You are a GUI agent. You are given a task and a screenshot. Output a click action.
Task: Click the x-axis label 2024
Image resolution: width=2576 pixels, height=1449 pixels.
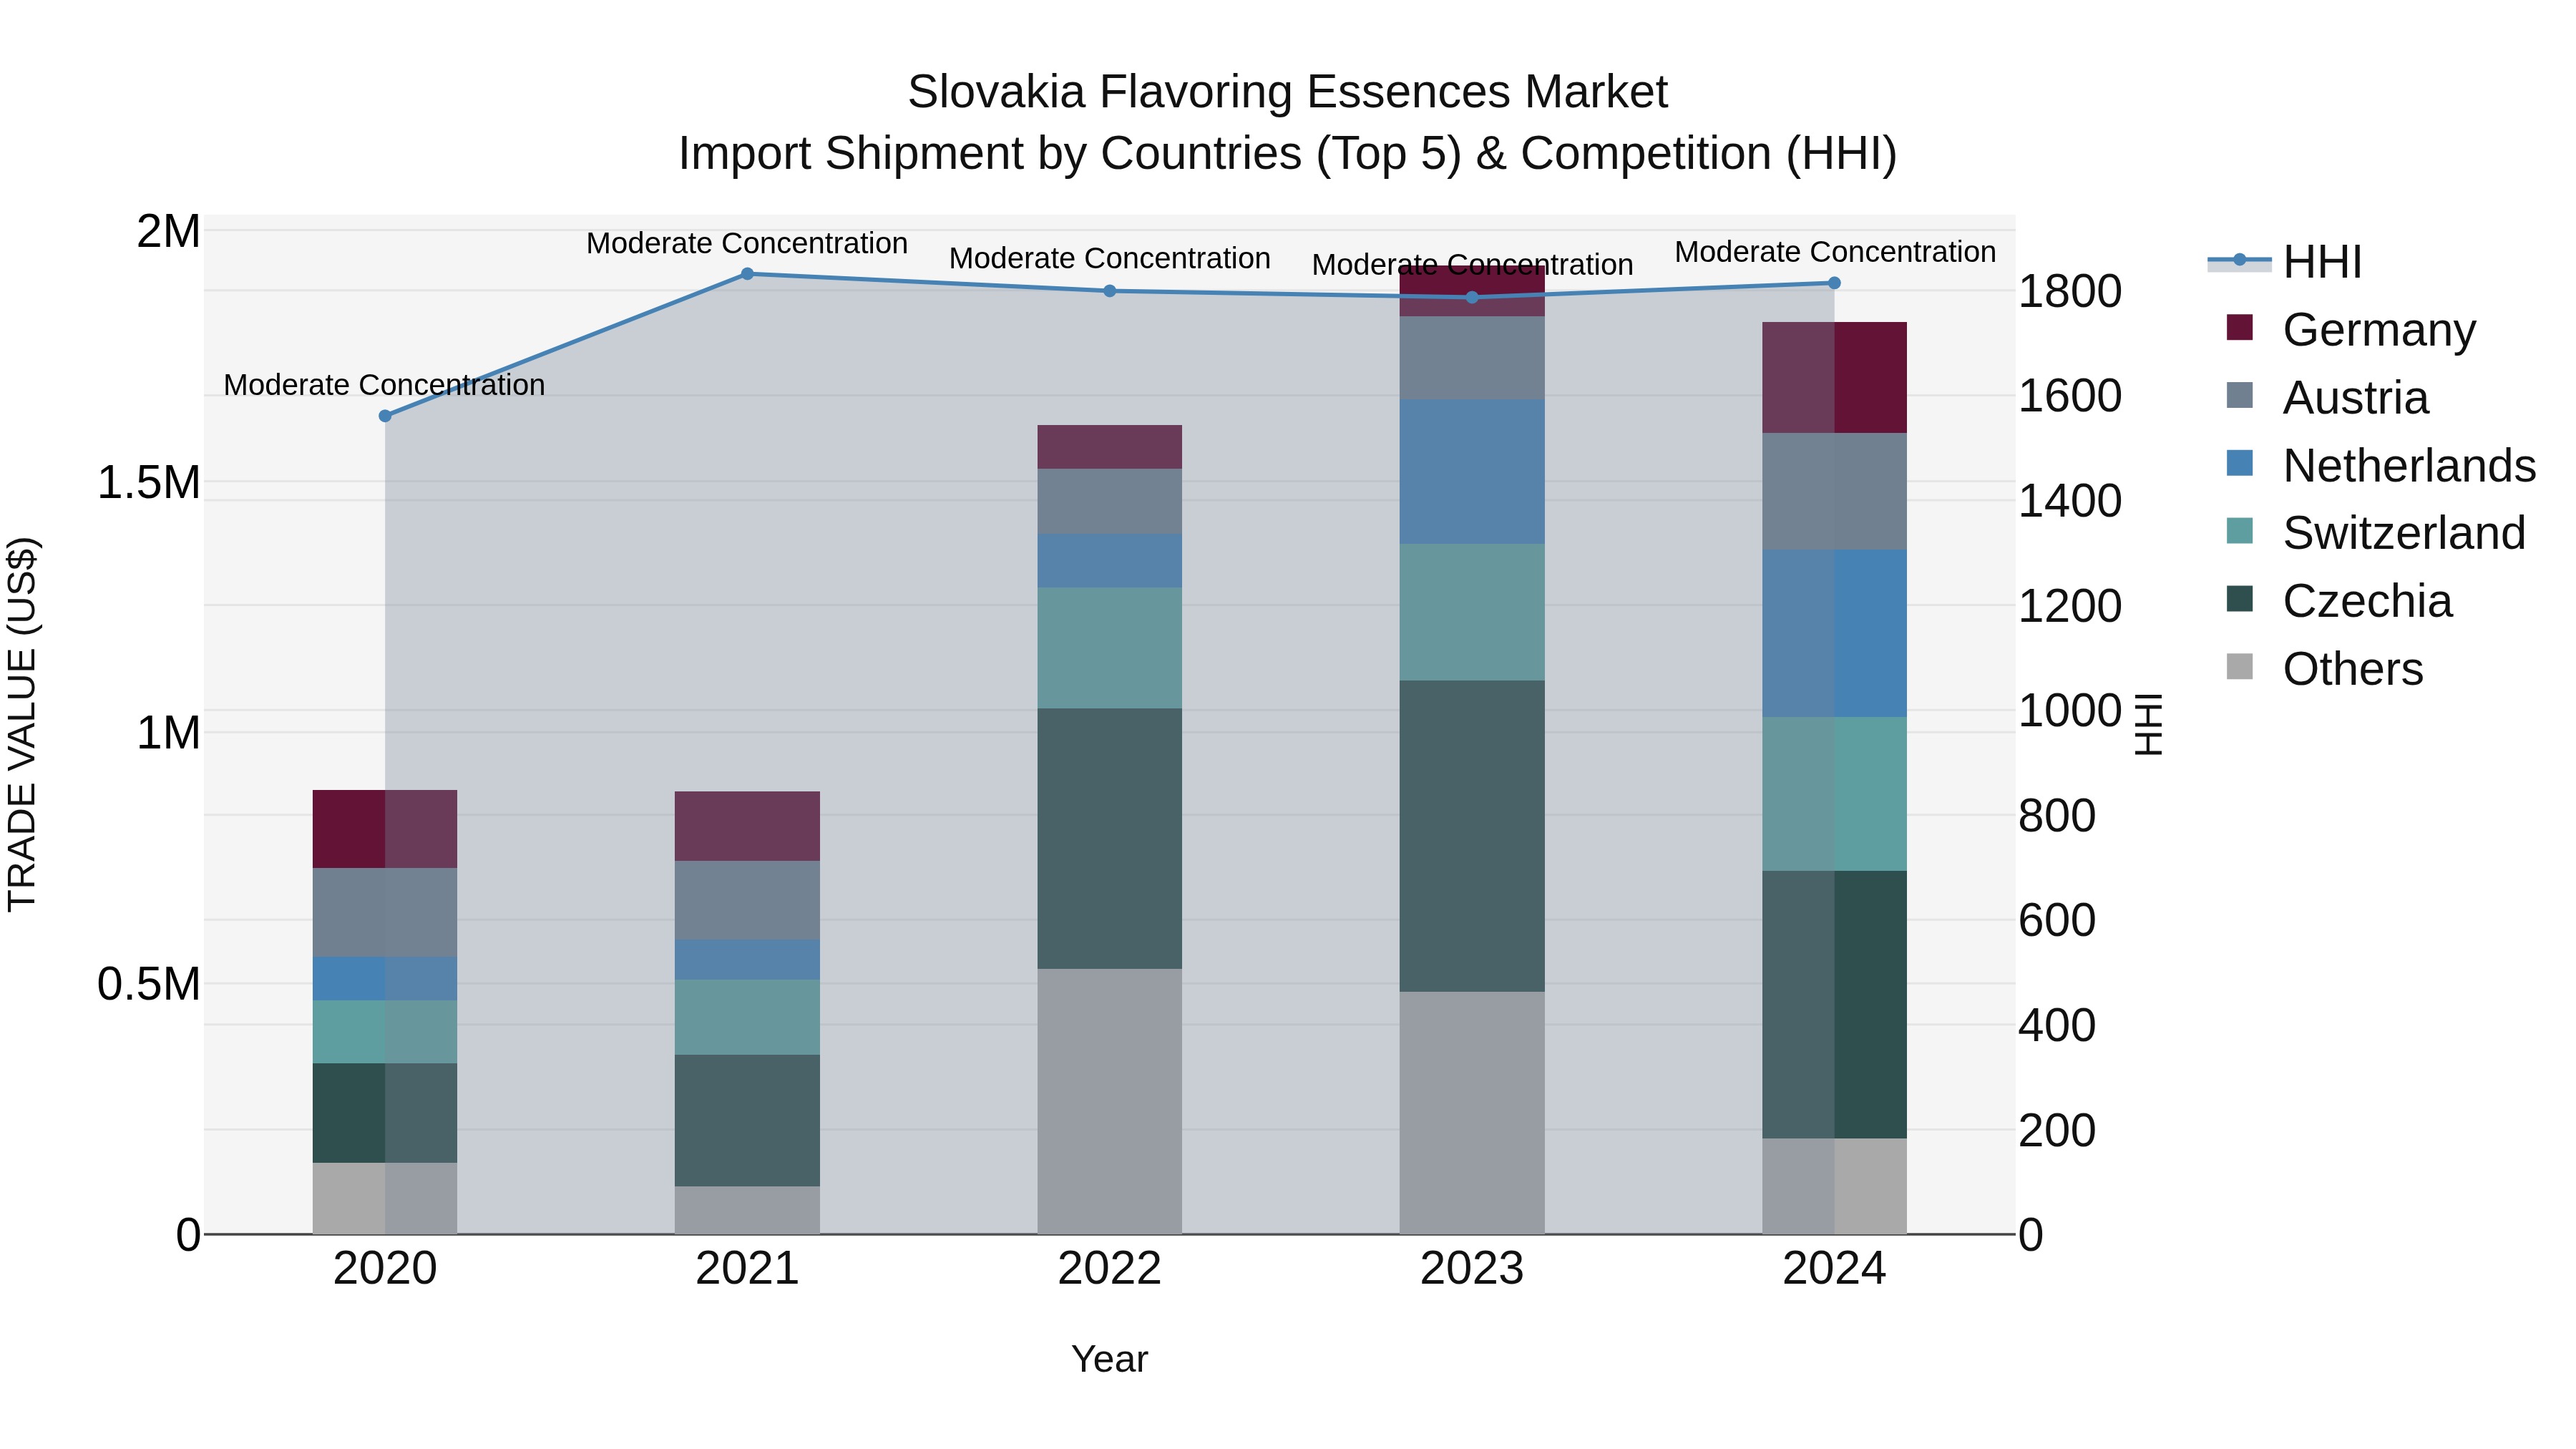pos(1834,1269)
